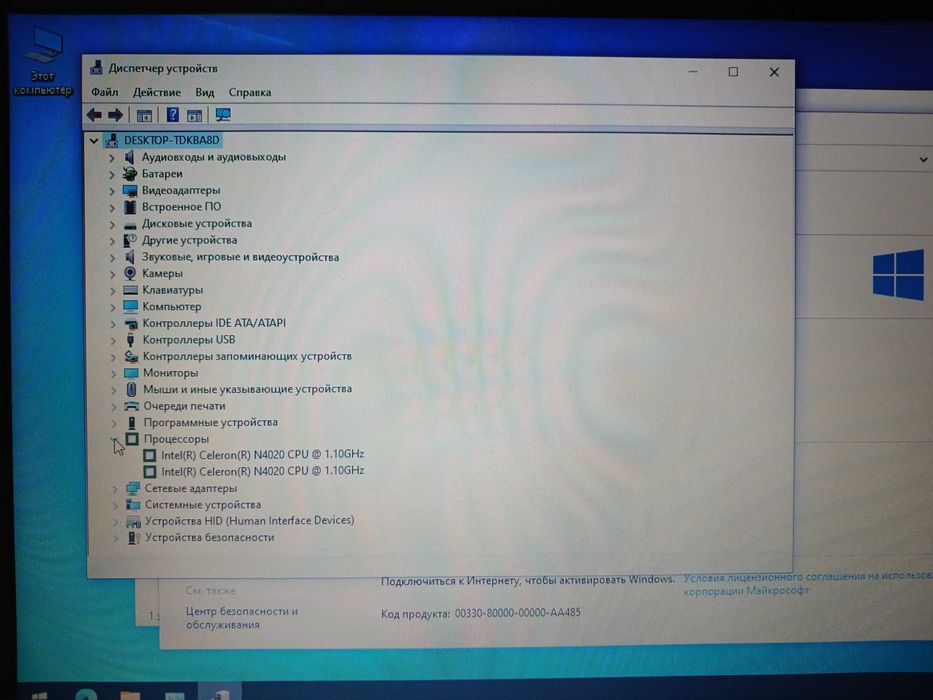Minimize the Диспетчер устройств window
The image size is (933, 700).
tap(693, 71)
